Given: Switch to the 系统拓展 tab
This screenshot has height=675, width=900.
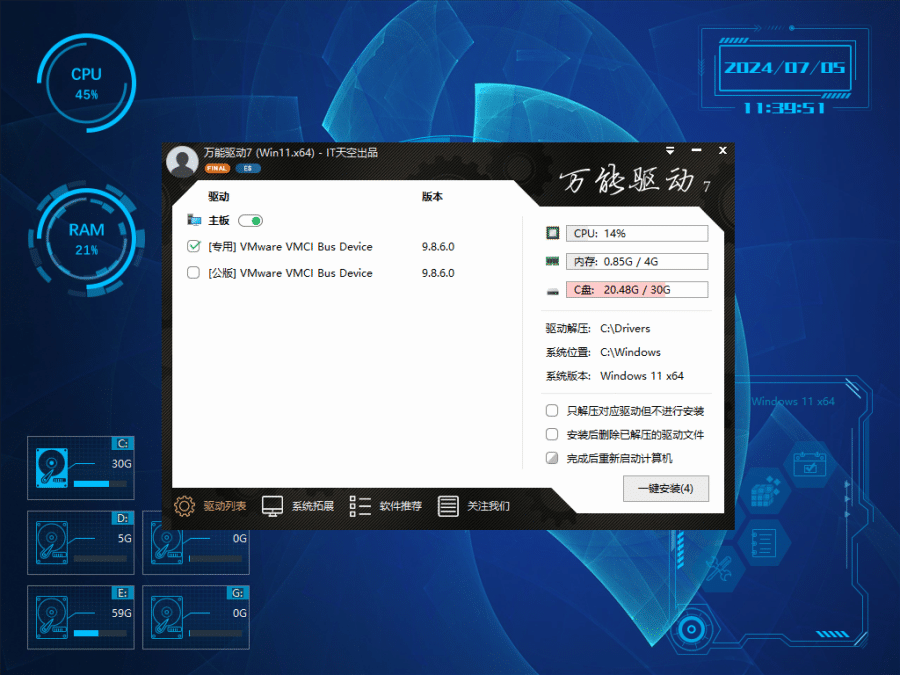Looking at the screenshot, I should (x=313, y=506).
